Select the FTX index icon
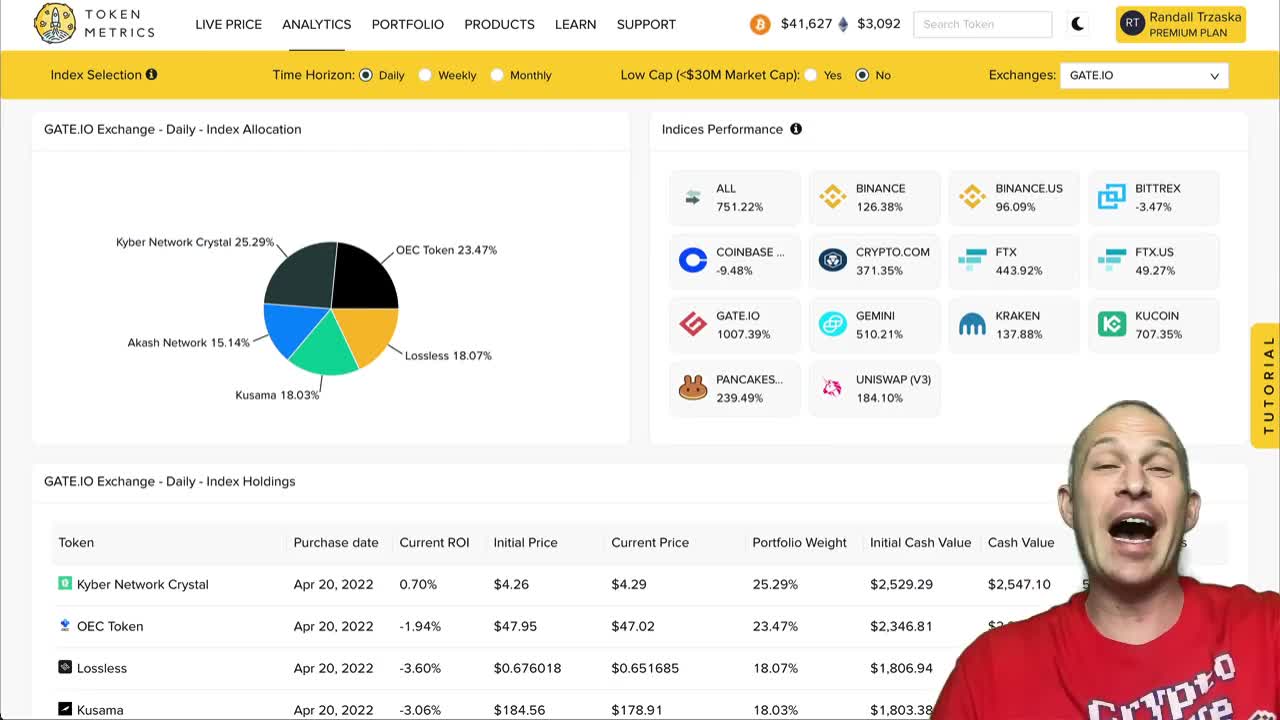 (x=972, y=261)
